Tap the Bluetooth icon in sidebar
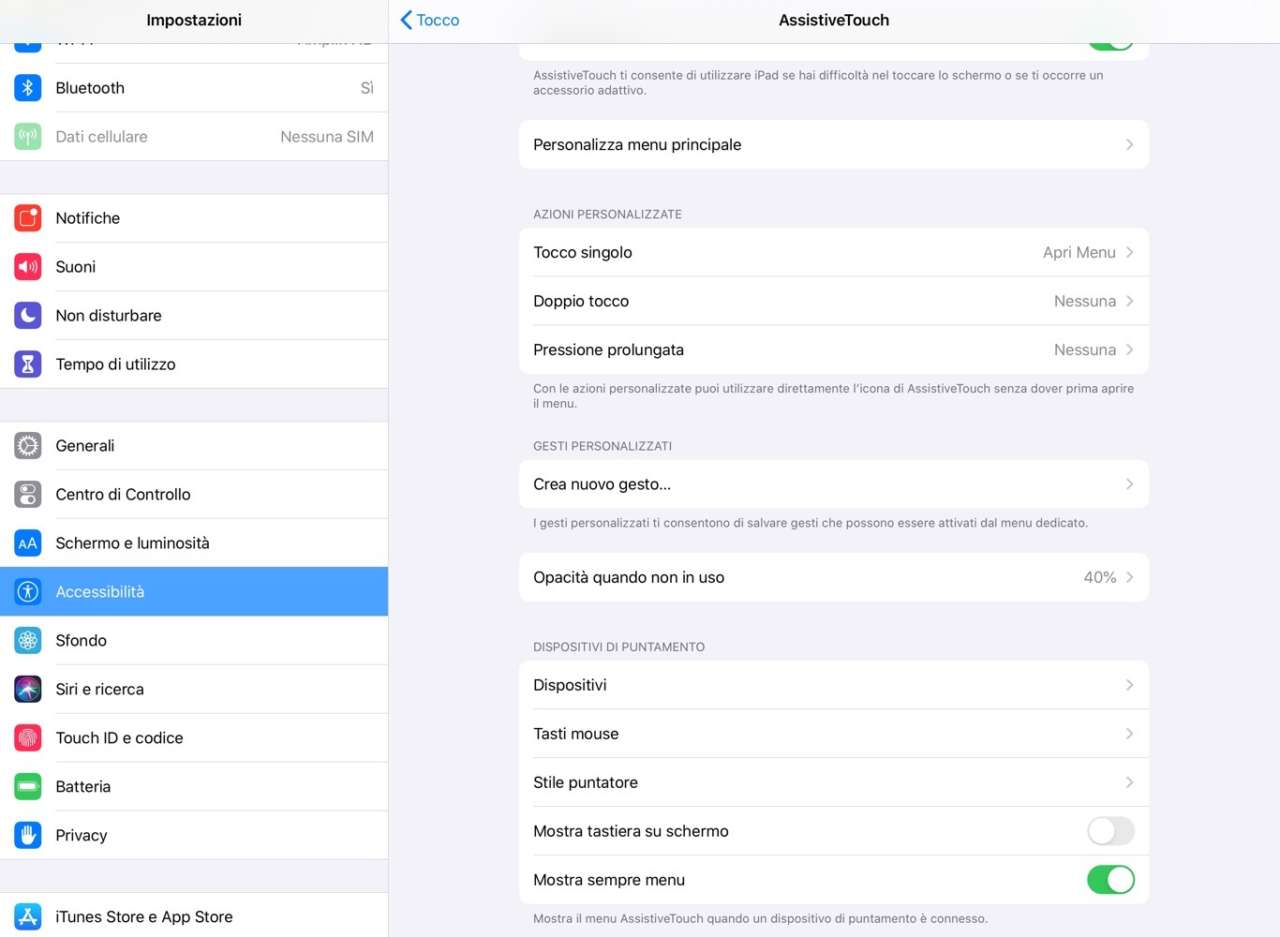Screen dimensions: 1280x937 pyautogui.click(x=28, y=88)
